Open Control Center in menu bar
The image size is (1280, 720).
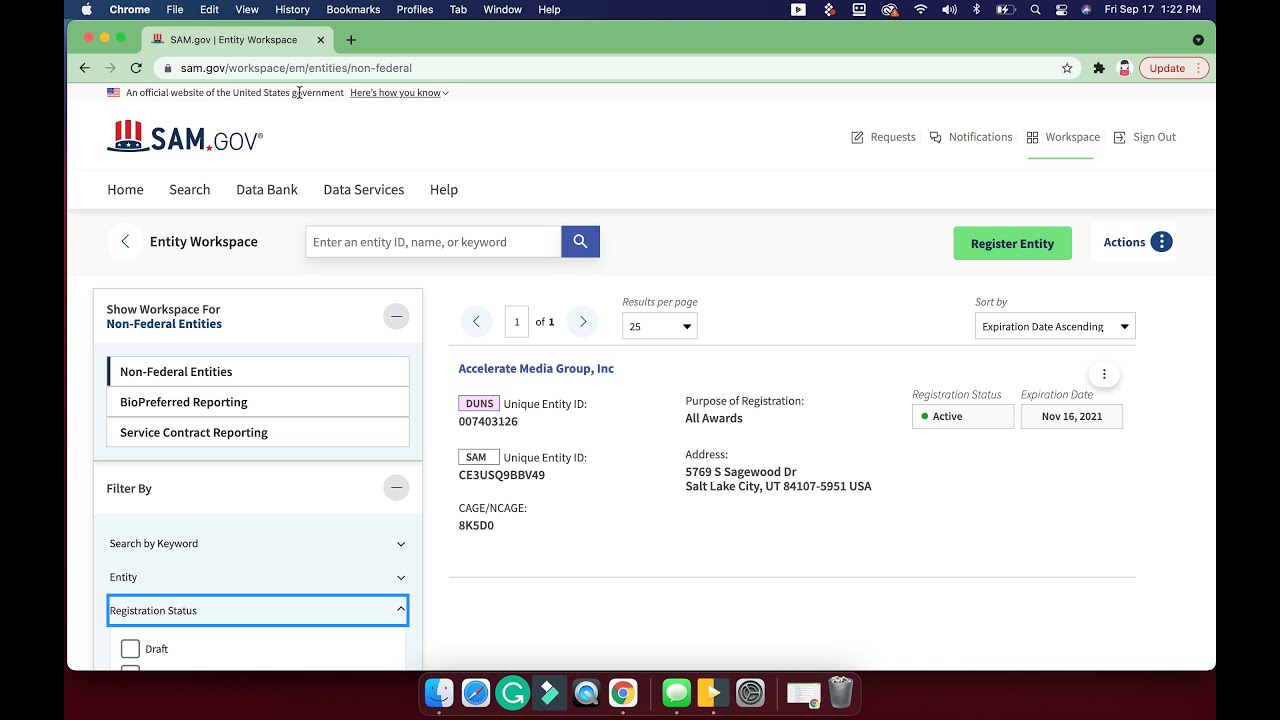point(1061,9)
